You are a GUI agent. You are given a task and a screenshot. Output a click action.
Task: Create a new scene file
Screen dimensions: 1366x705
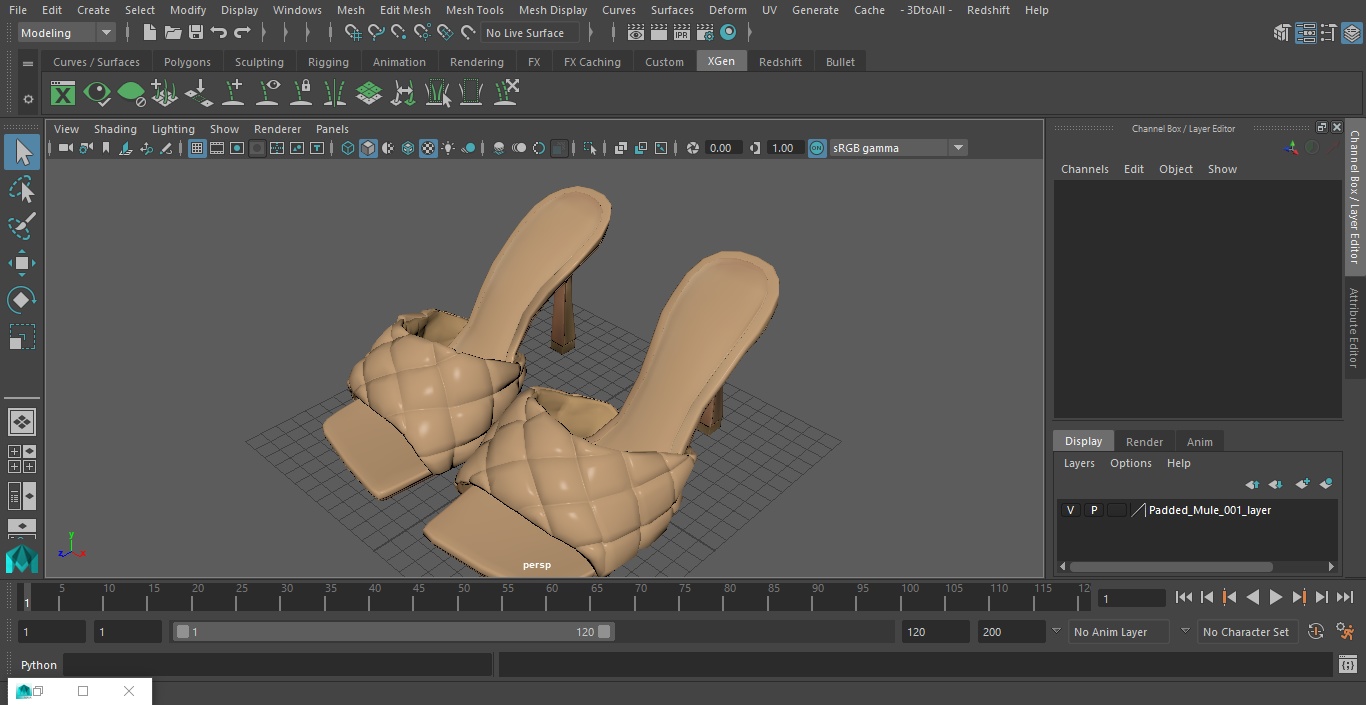[149, 33]
